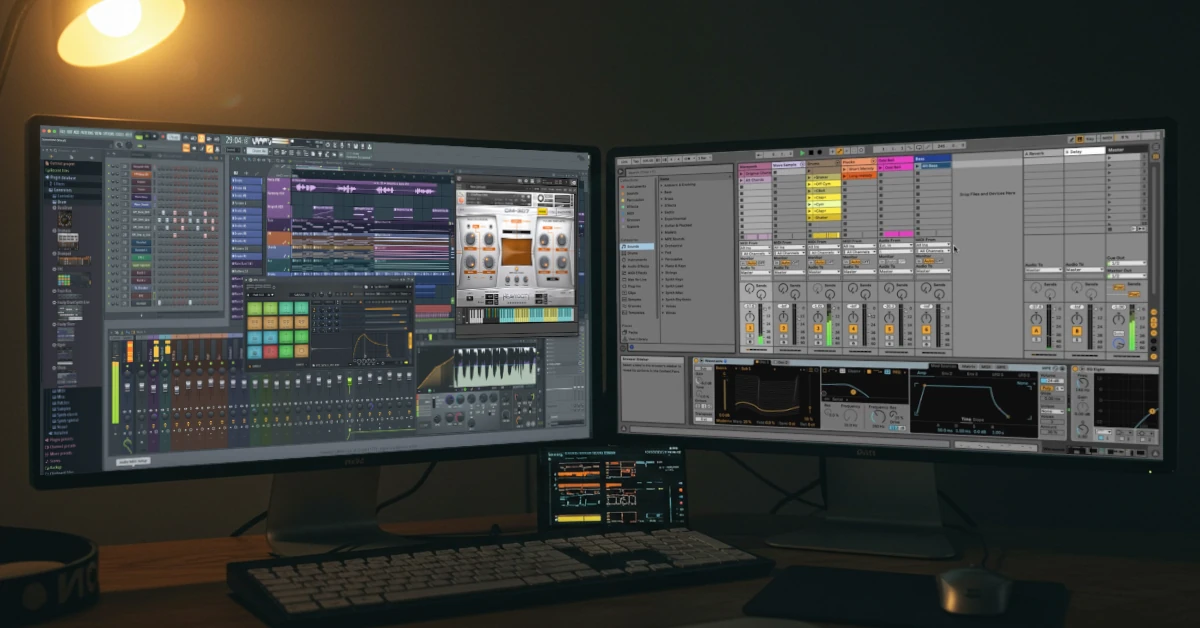1200x628 pixels.
Task: Open B Delay Audio To dropdown
Action: click(x=1085, y=269)
